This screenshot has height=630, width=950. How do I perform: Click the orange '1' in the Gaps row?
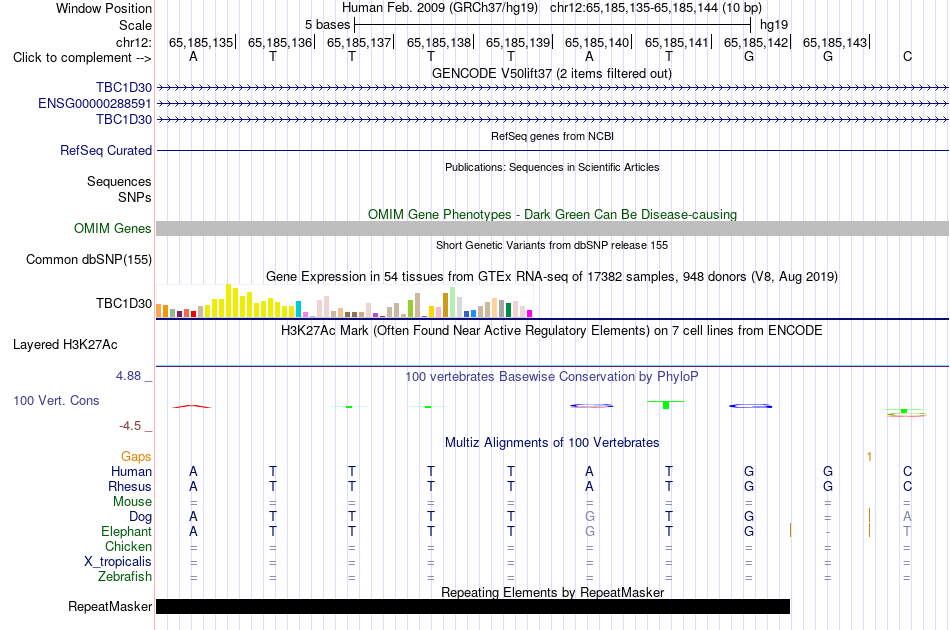(x=869, y=457)
